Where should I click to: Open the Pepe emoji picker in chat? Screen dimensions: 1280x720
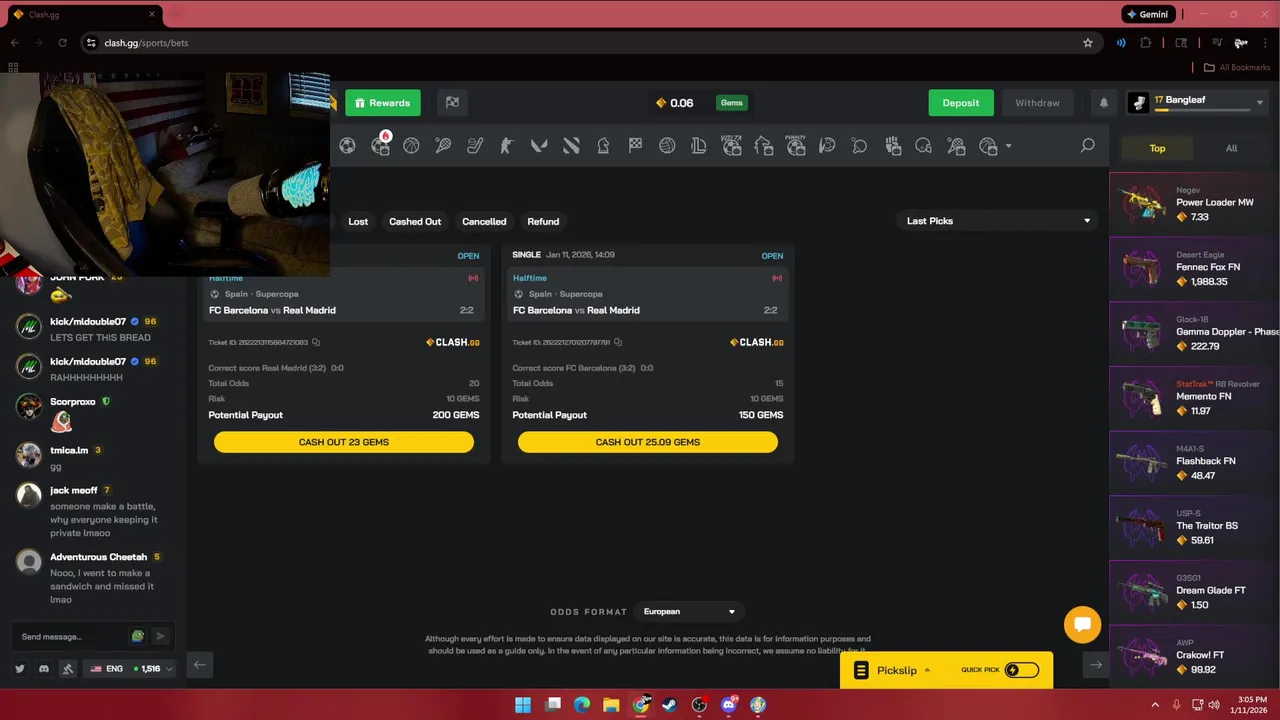pos(138,636)
